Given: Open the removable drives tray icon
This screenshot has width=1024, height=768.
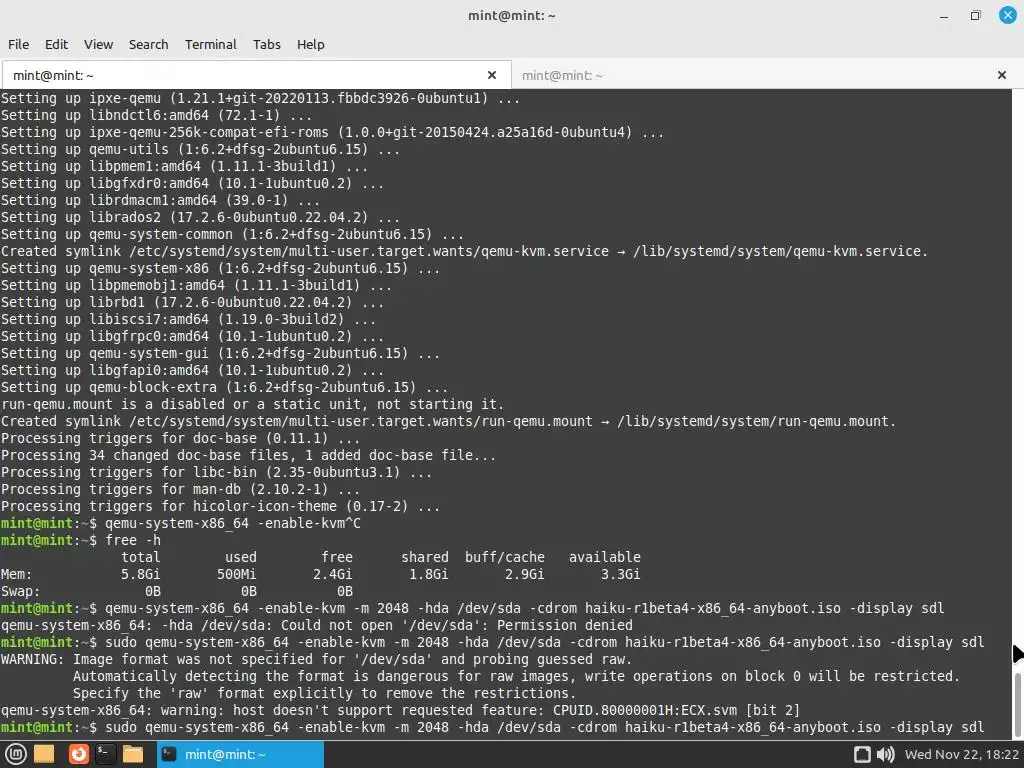Looking at the screenshot, I should [x=862, y=754].
